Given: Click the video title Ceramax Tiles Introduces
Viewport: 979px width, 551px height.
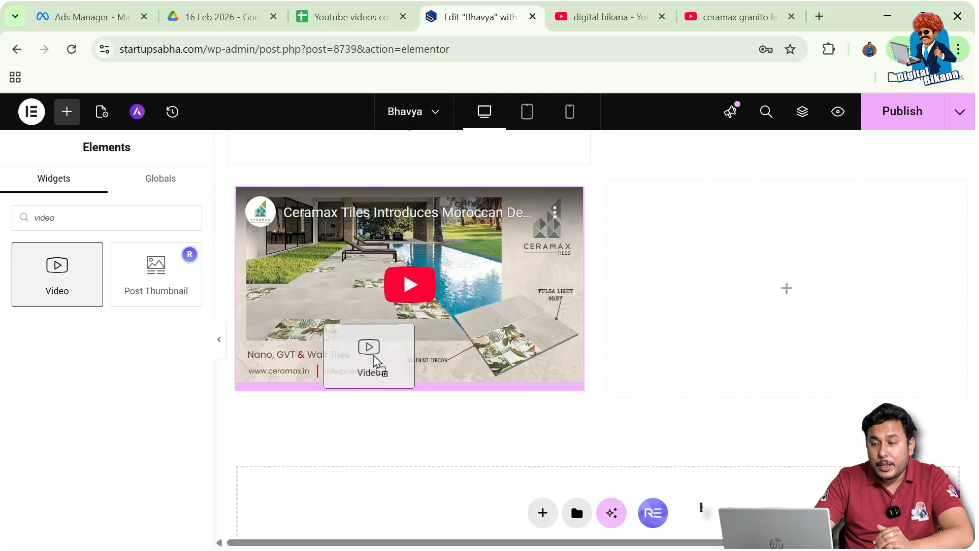Looking at the screenshot, I should pyautogui.click(x=407, y=213).
